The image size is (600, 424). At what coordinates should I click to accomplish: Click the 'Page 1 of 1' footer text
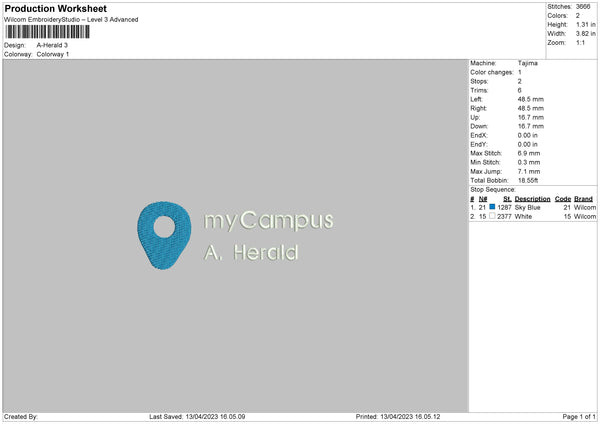point(579,417)
